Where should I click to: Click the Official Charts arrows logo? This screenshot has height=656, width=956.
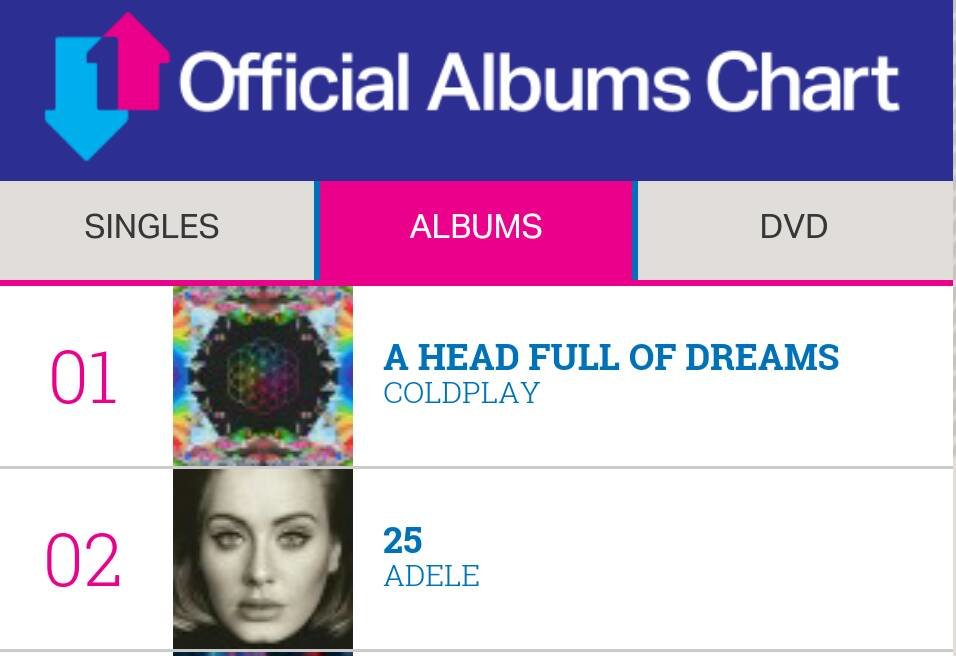pyautogui.click(x=107, y=86)
